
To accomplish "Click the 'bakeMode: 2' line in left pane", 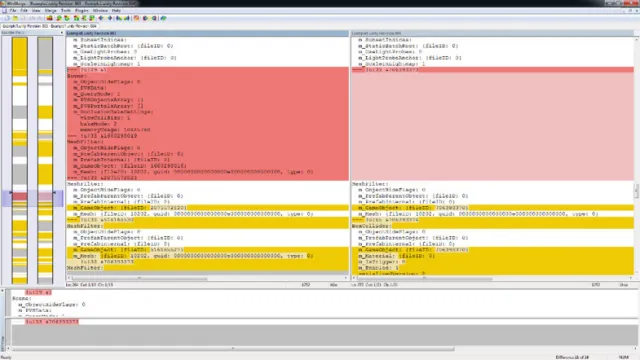I will click(98, 124).
